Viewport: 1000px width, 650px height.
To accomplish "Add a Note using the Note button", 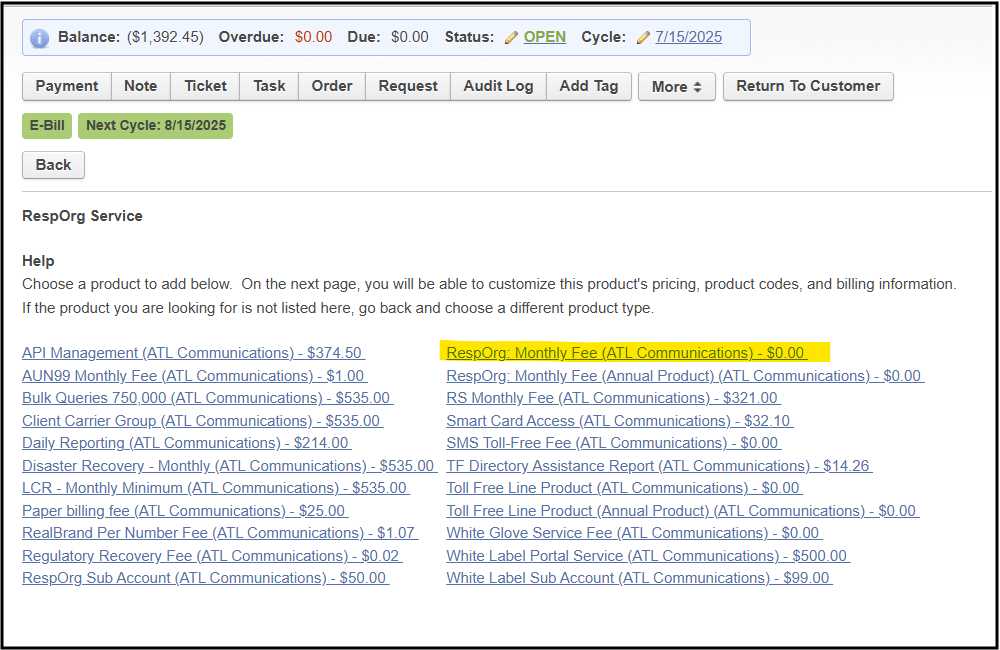I will coord(140,86).
